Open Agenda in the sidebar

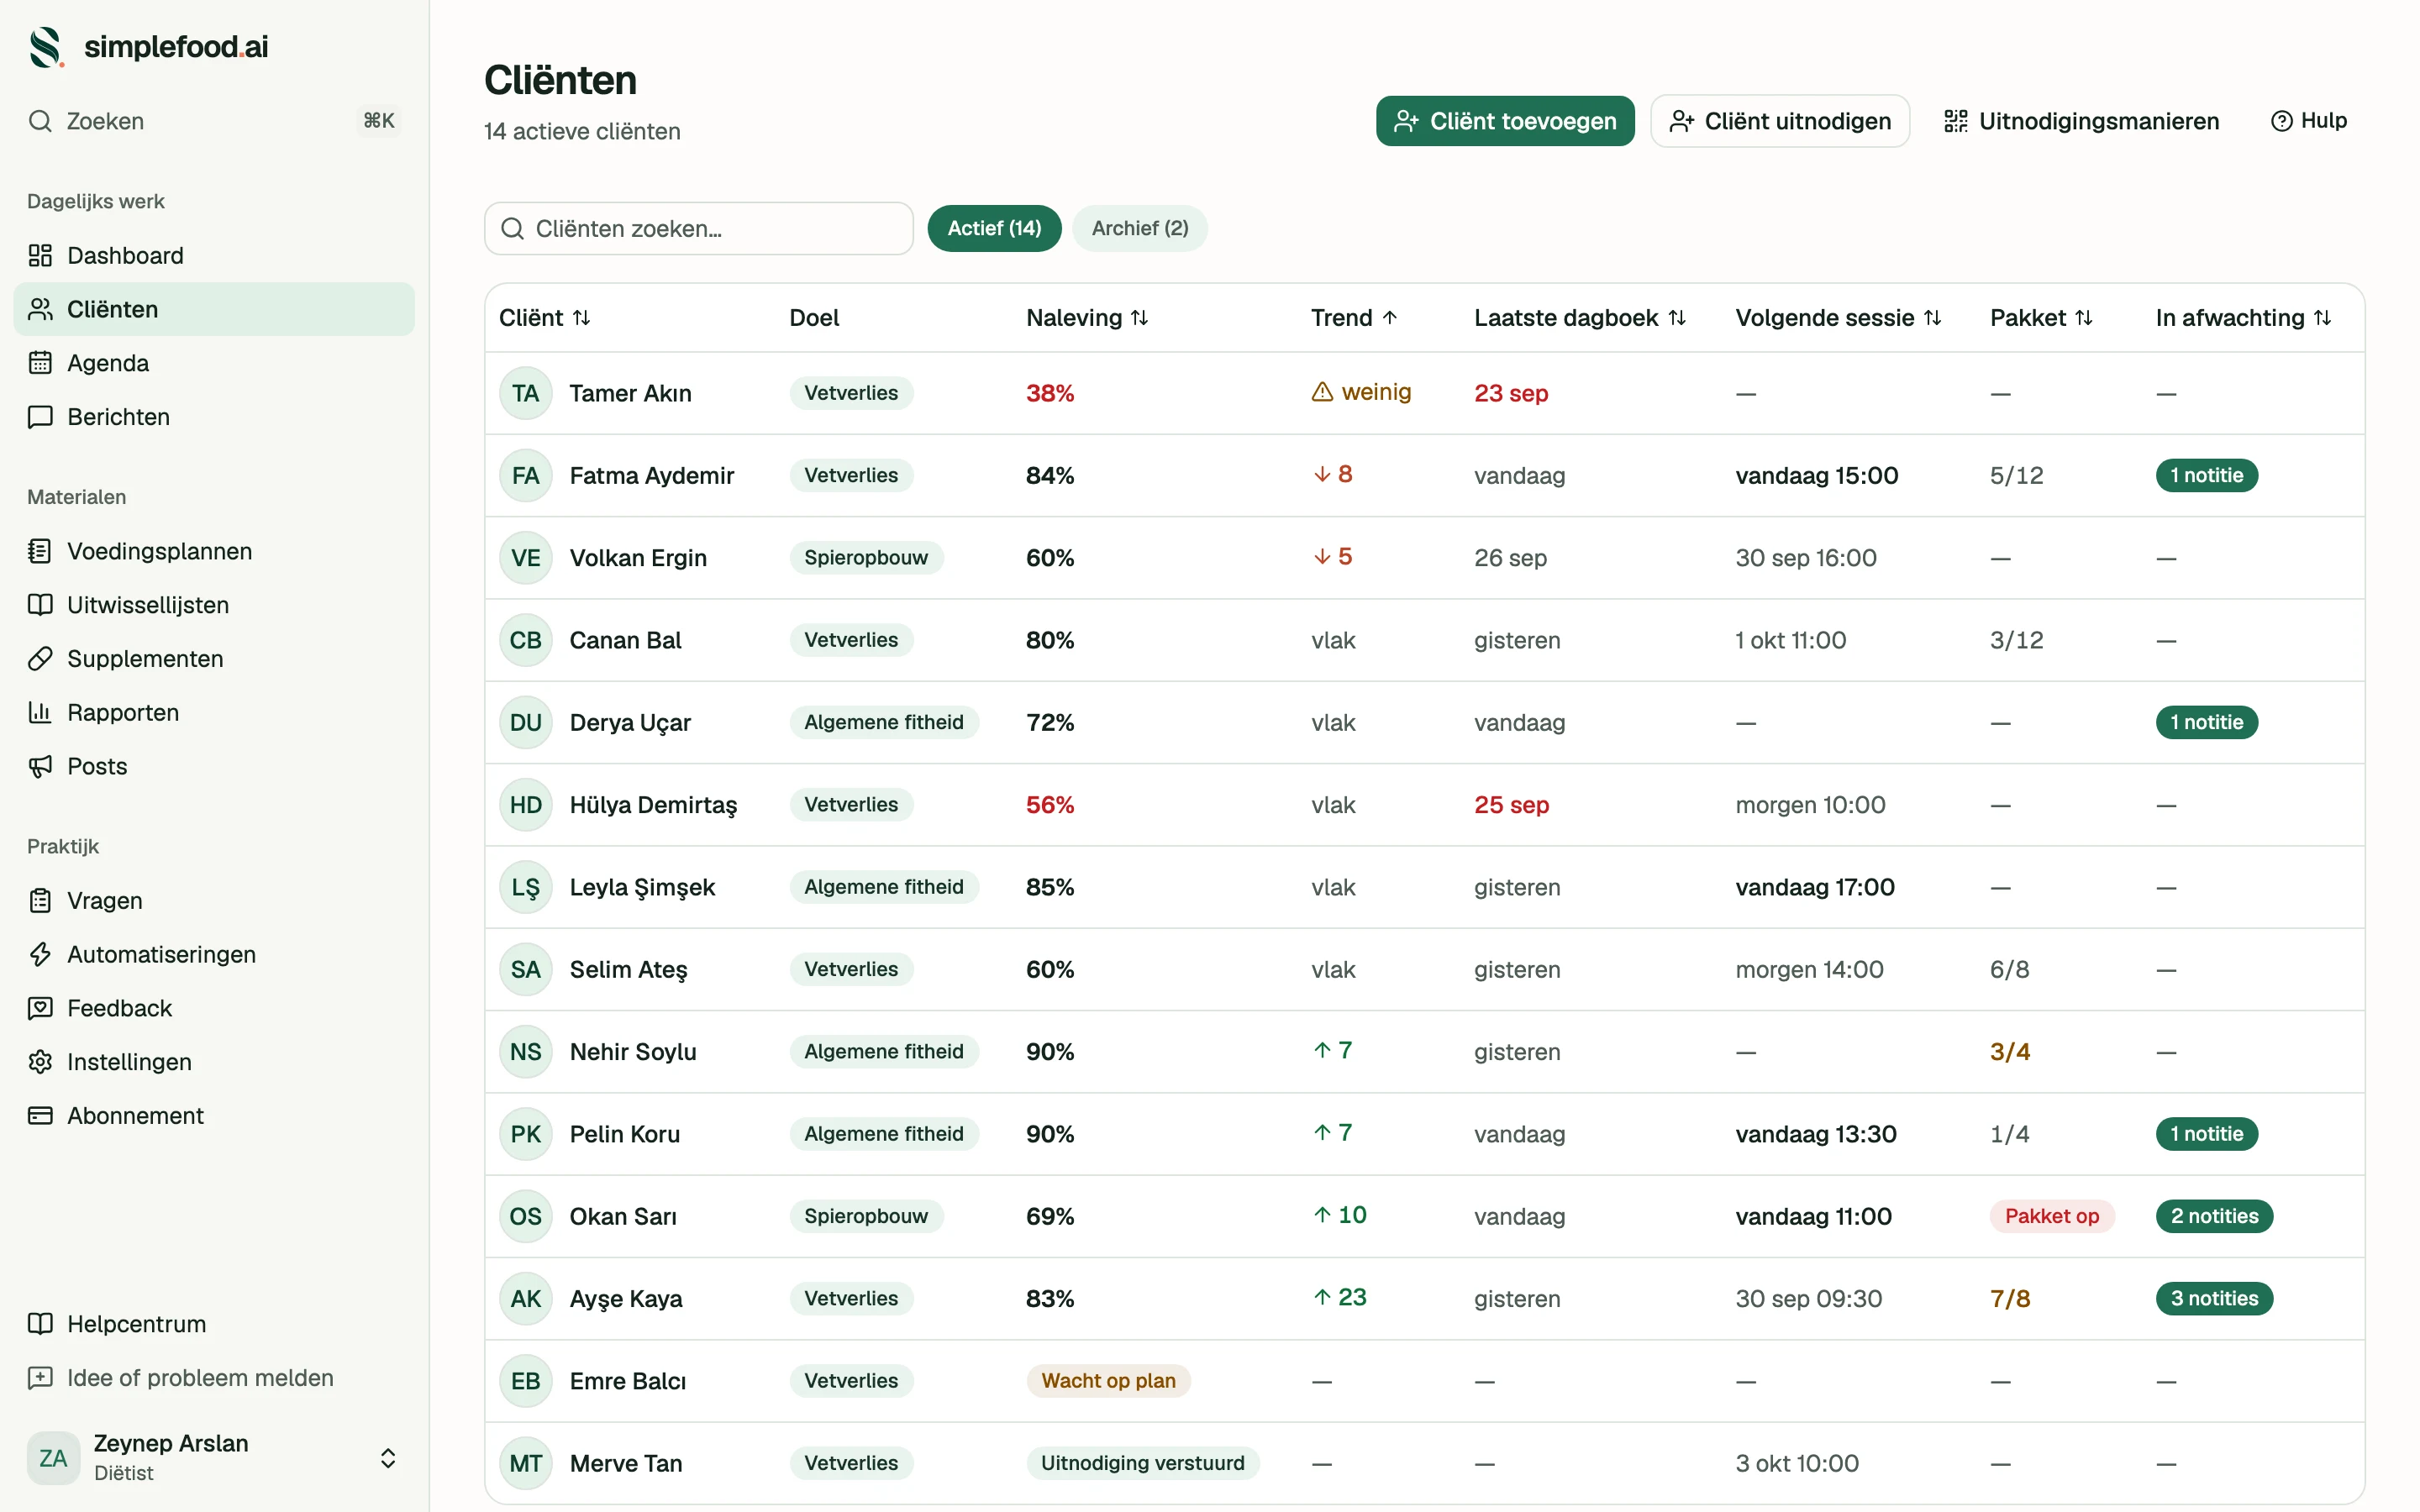(214, 363)
